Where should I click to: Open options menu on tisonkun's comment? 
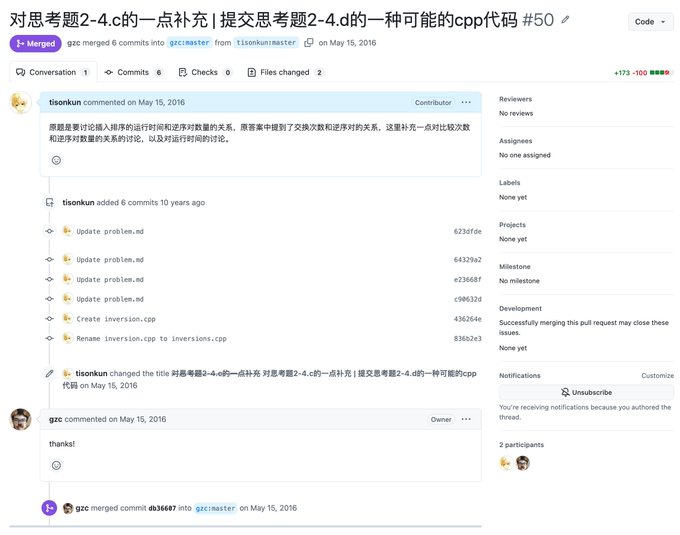(x=466, y=102)
